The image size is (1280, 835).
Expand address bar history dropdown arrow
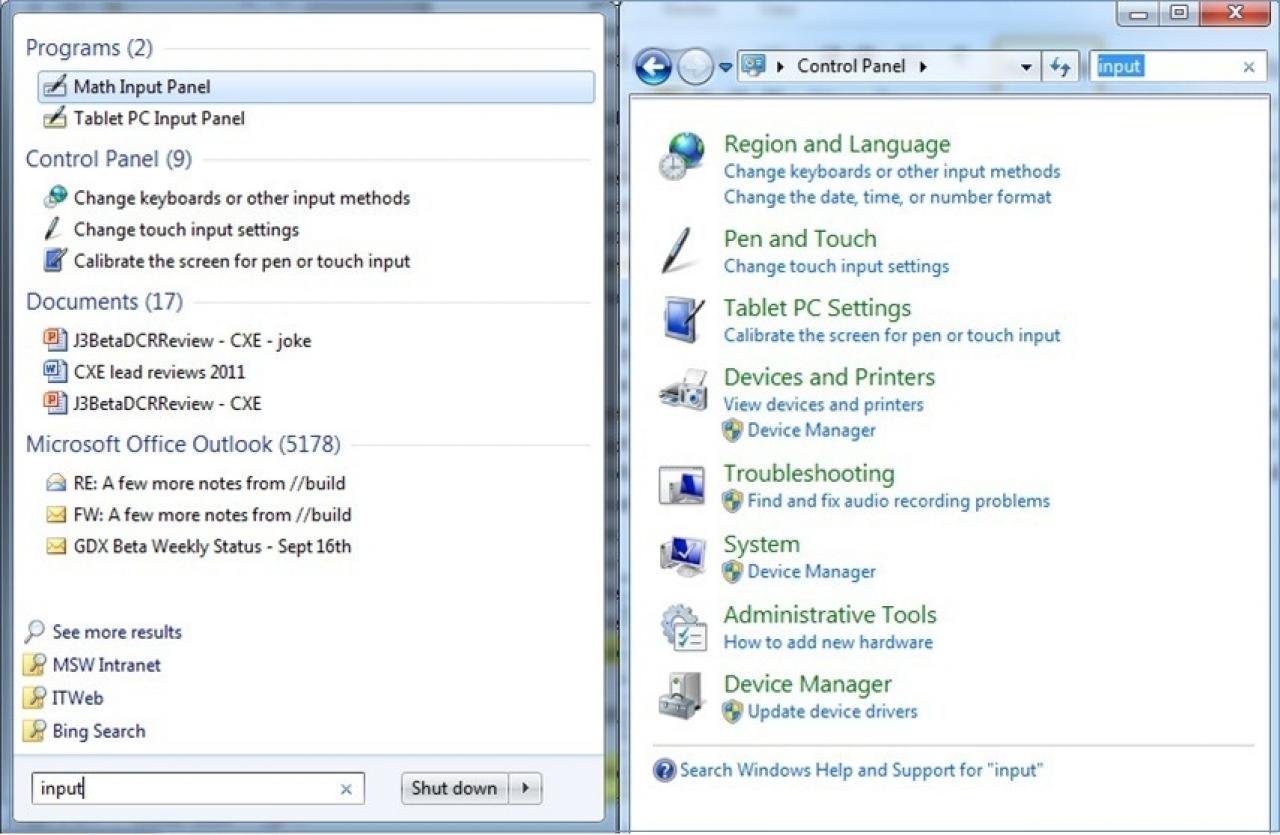click(1026, 67)
